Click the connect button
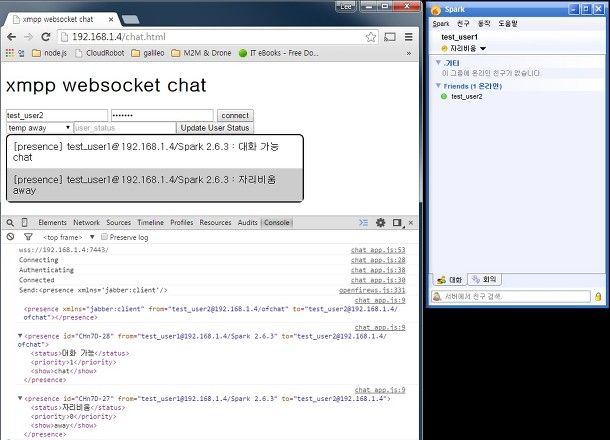Viewport: 610px width, 440px height. [x=235, y=116]
